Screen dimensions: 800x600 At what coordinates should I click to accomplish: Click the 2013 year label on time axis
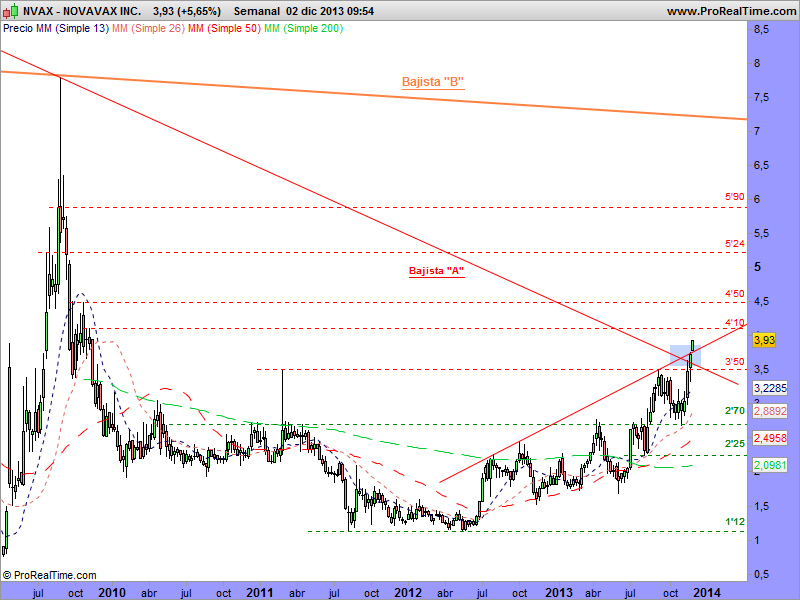point(559,593)
